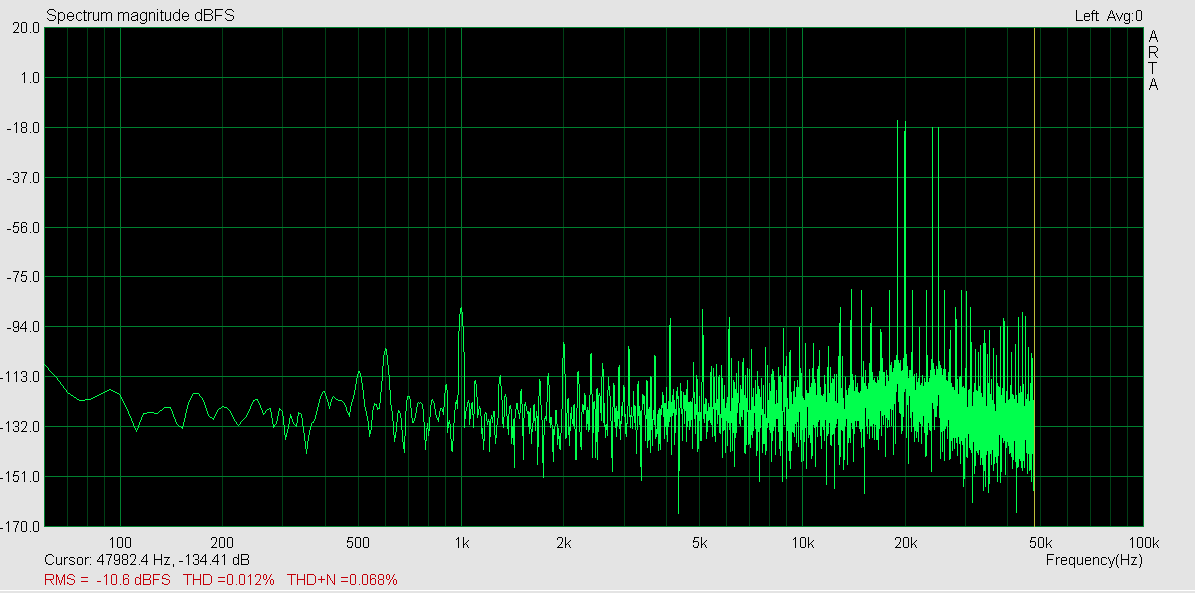Viewport: 1195px width, 593px height.
Task: Click the tallest spectrum peak just below 20 kHz
Action: (x=898, y=122)
